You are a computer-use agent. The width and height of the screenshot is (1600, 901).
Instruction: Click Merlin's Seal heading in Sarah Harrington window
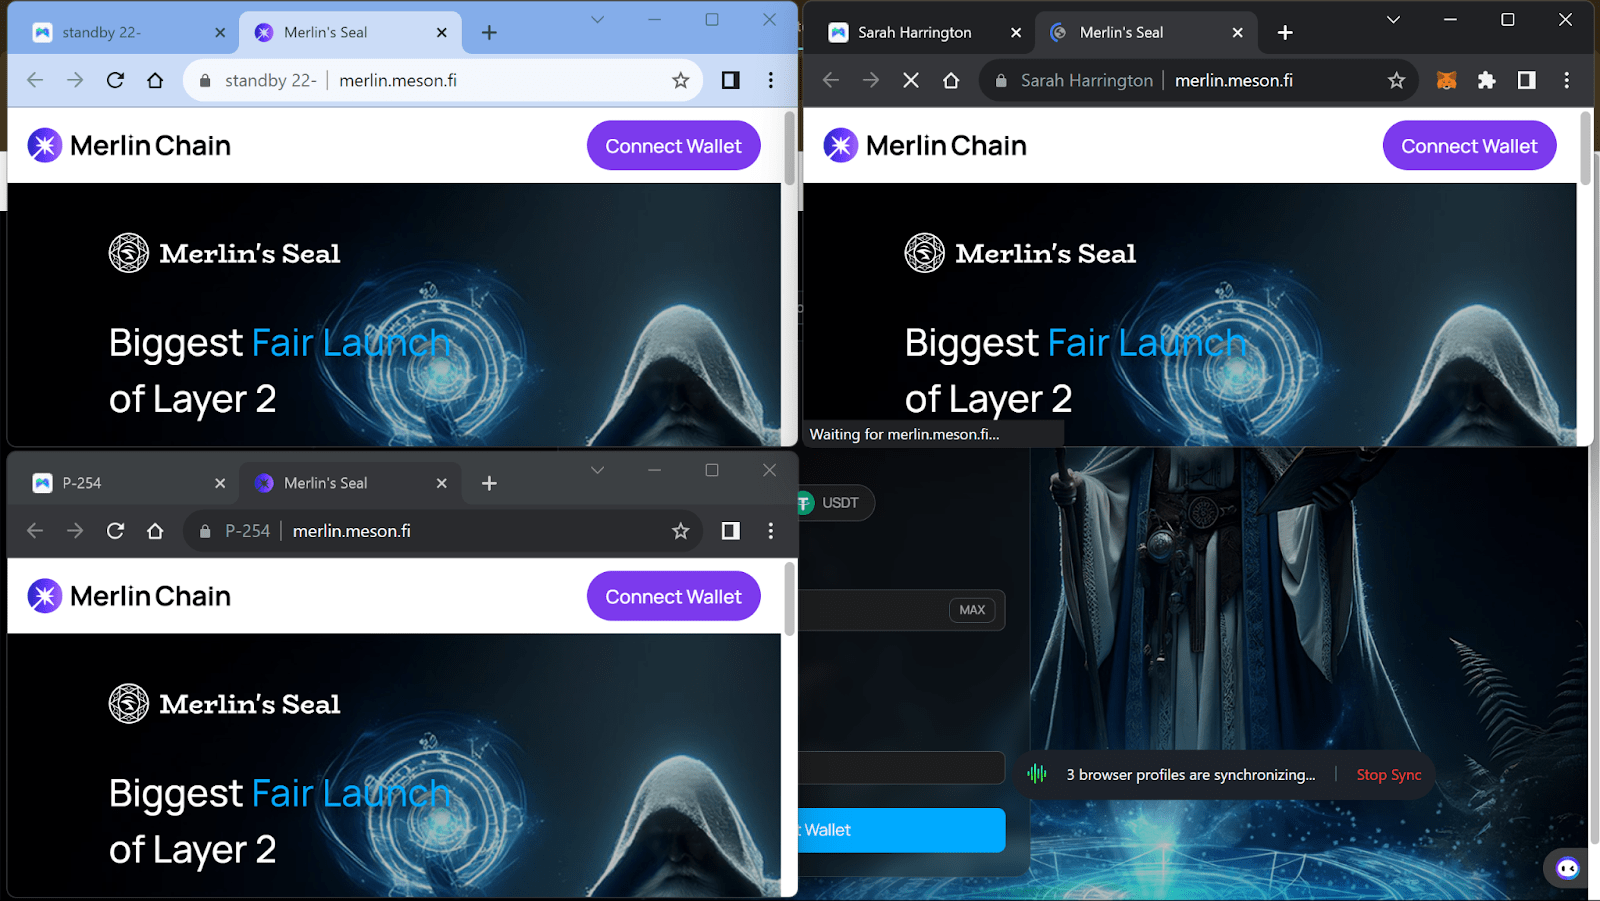coord(1046,253)
